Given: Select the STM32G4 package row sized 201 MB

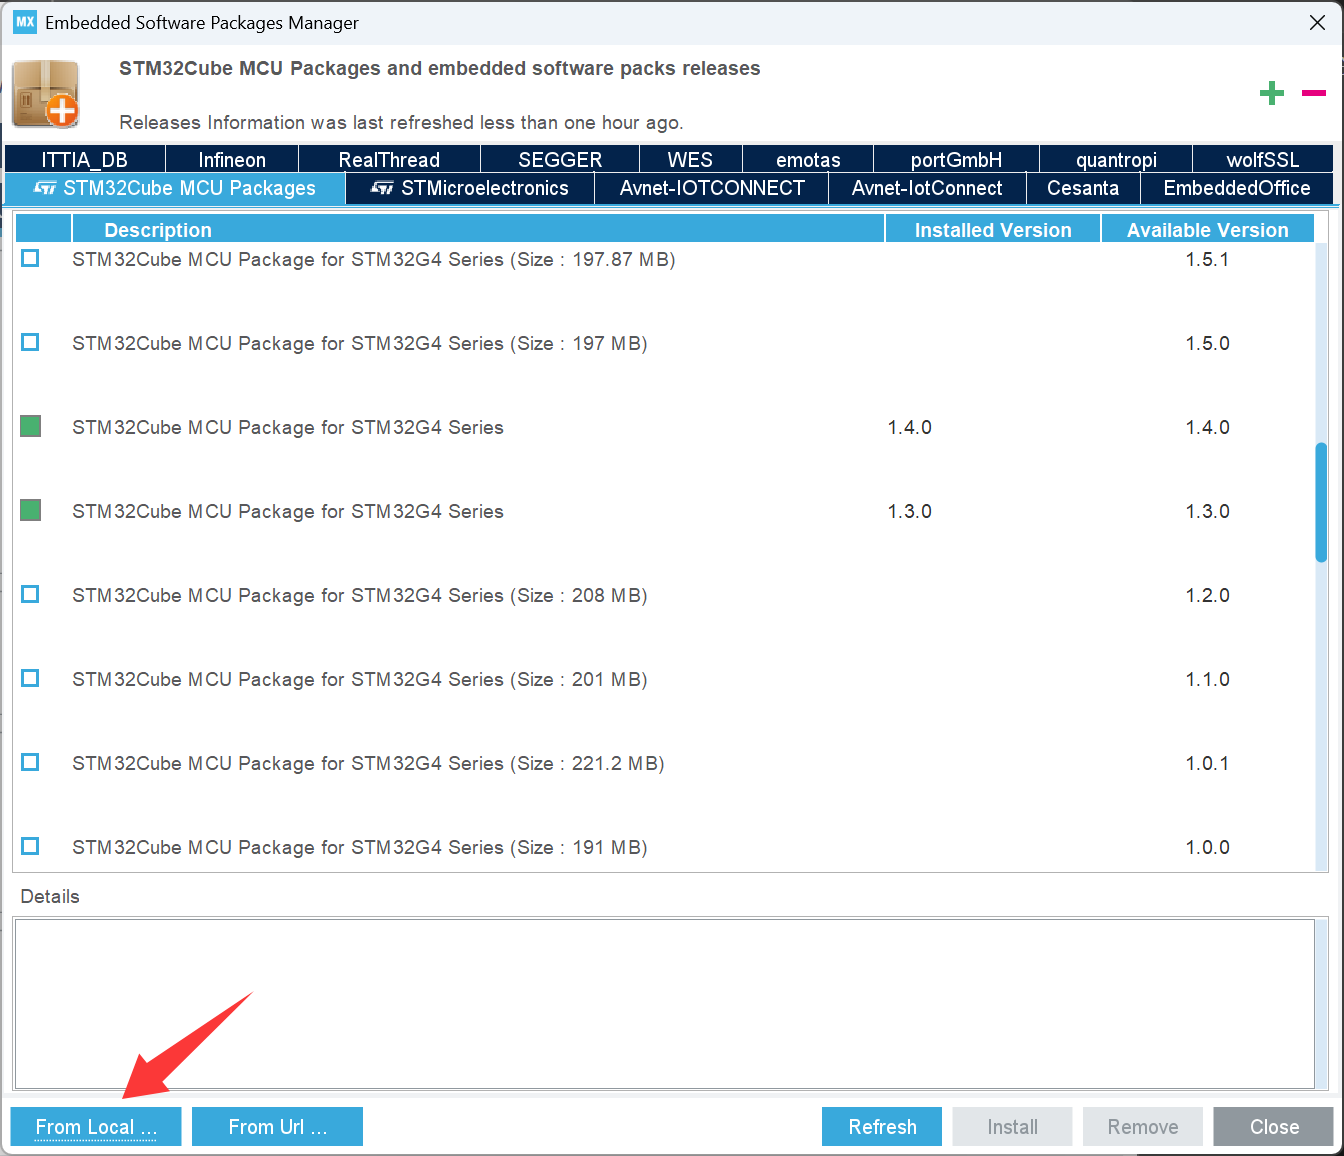Looking at the screenshot, I should click(x=664, y=679).
